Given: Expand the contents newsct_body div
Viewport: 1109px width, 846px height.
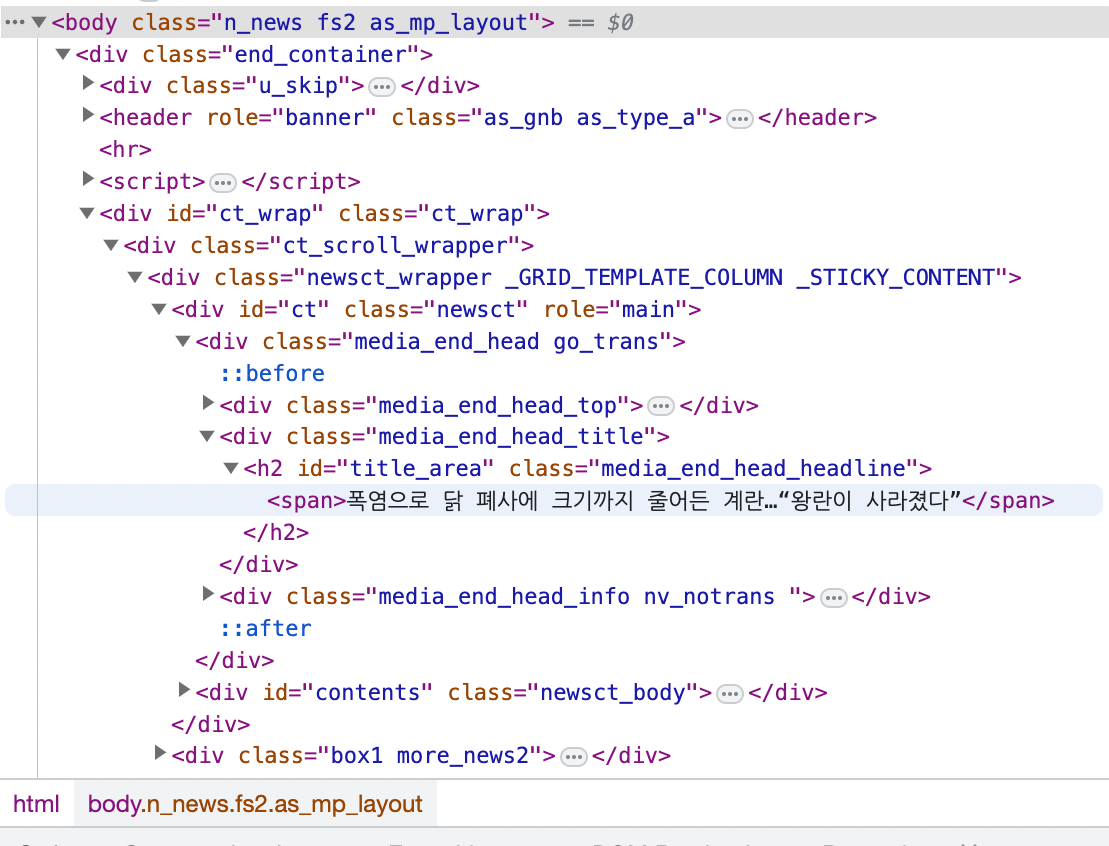Looking at the screenshot, I should [184, 689].
